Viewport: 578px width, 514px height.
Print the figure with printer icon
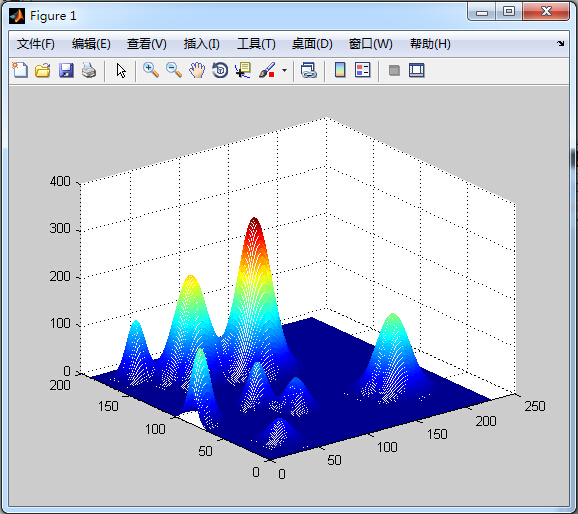pyautogui.click(x=89, y=70)
